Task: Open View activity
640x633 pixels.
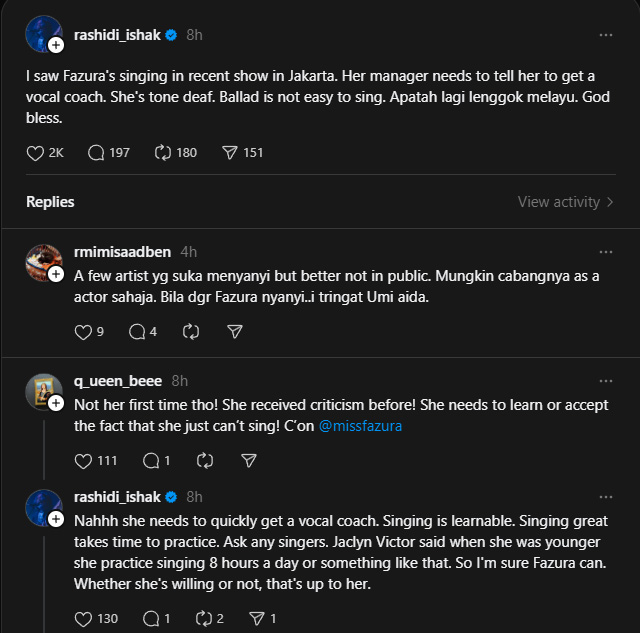Action: click(x=565, y=202)
